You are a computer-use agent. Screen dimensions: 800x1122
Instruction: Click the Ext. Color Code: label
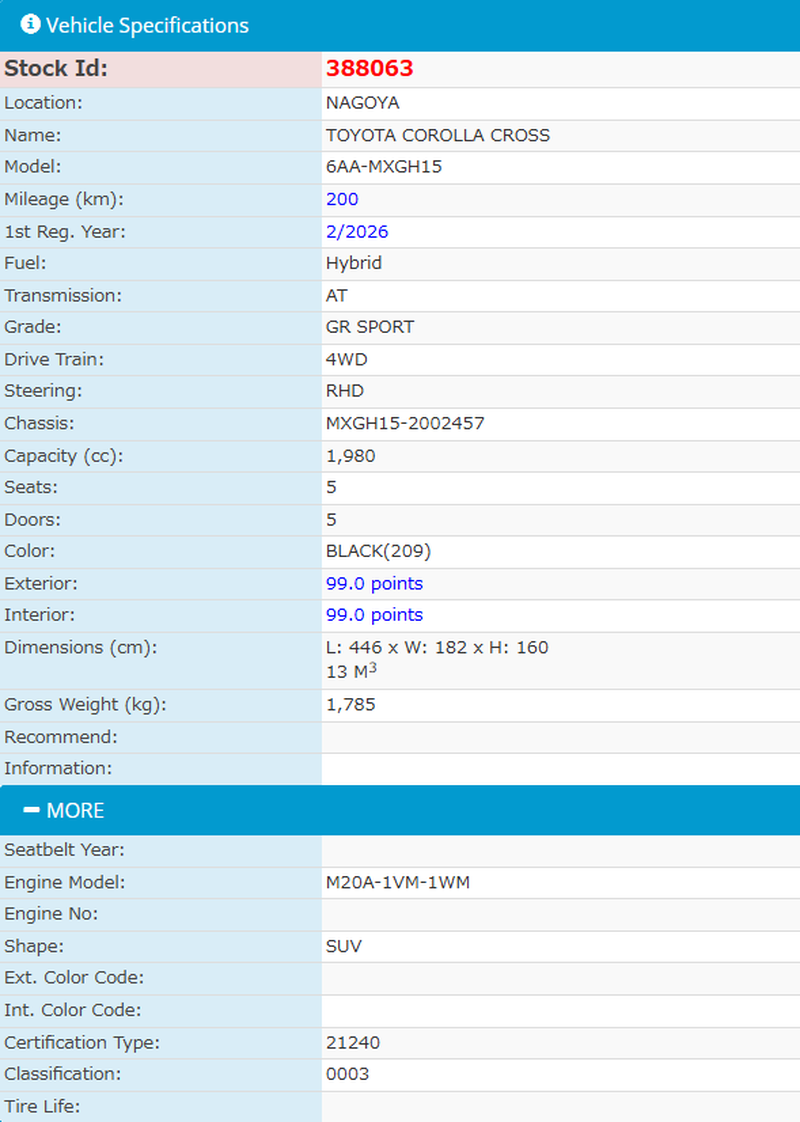click(x=74, y=977)
